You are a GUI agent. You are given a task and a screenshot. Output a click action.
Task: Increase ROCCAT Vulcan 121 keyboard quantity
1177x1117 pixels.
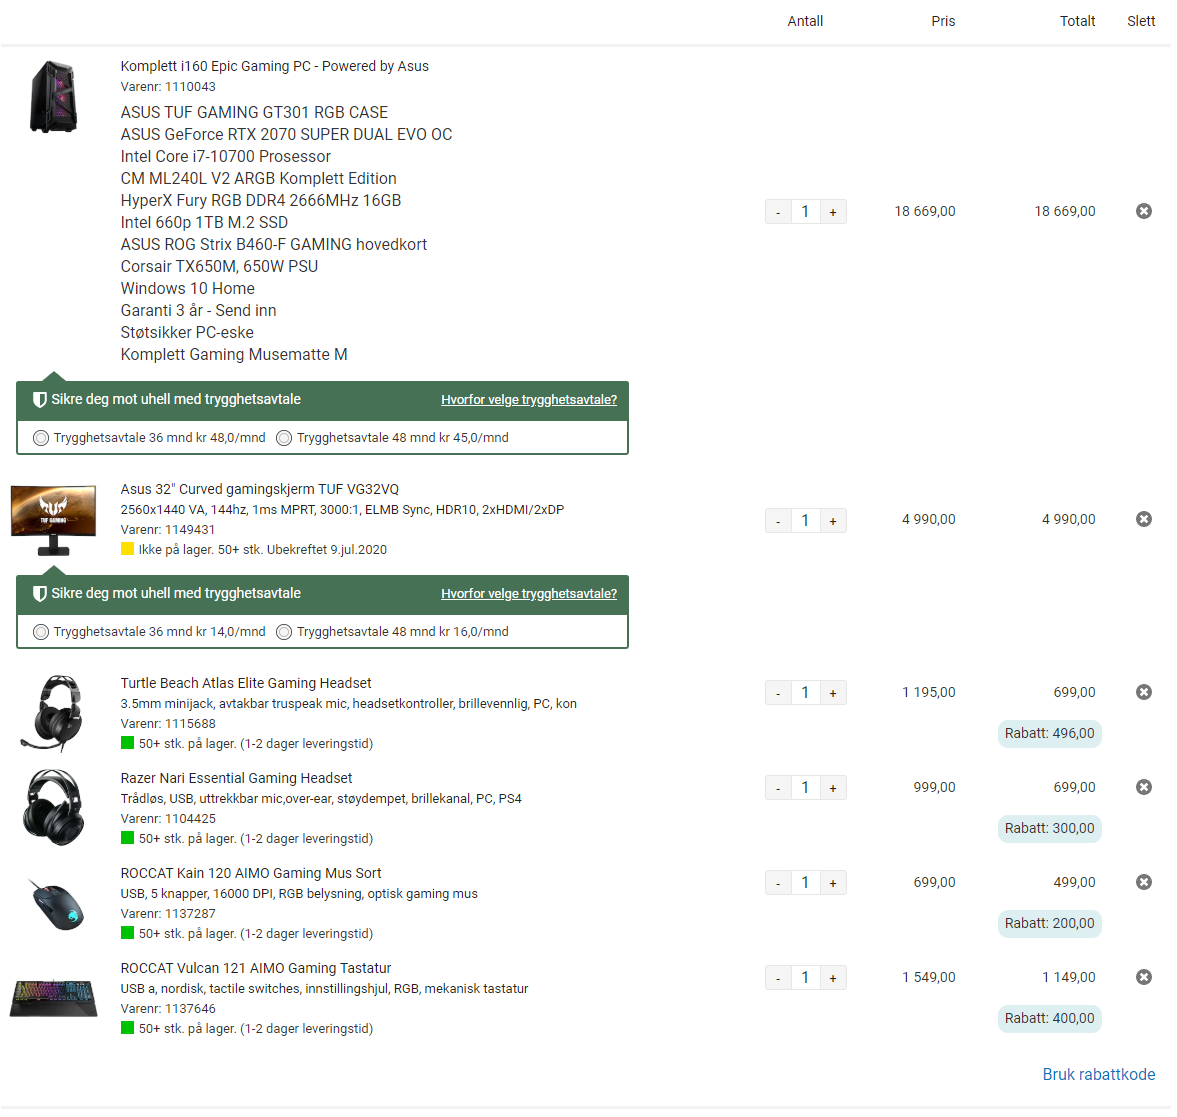pos(833,977)
